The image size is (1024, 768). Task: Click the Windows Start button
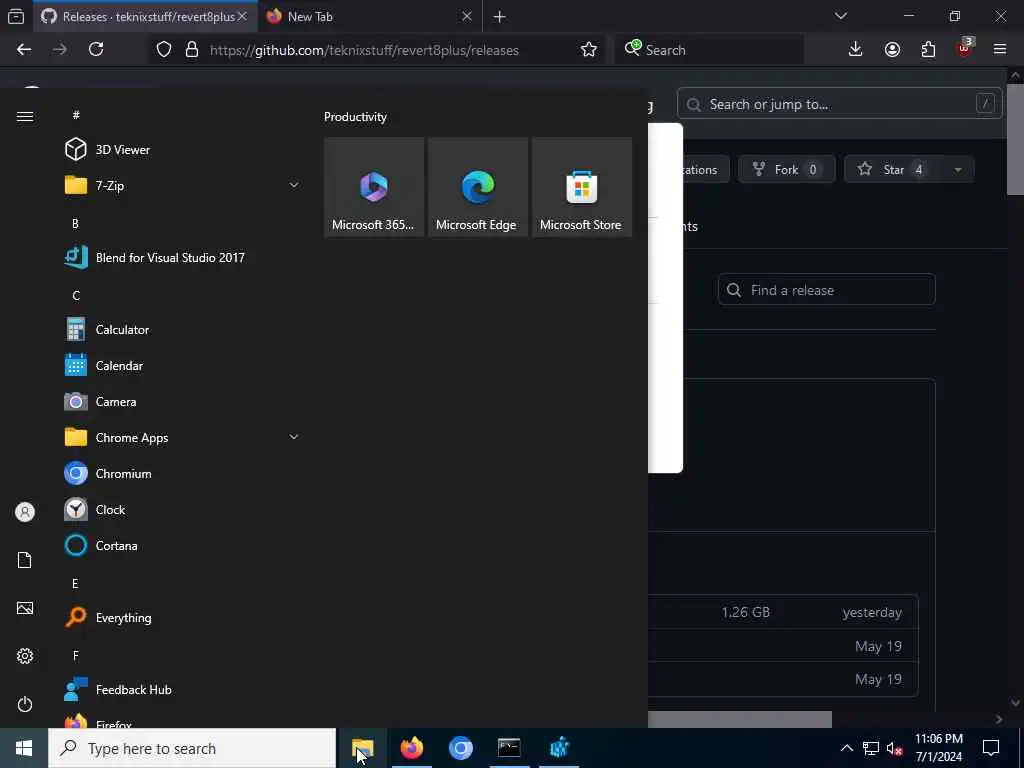point(24,748)
